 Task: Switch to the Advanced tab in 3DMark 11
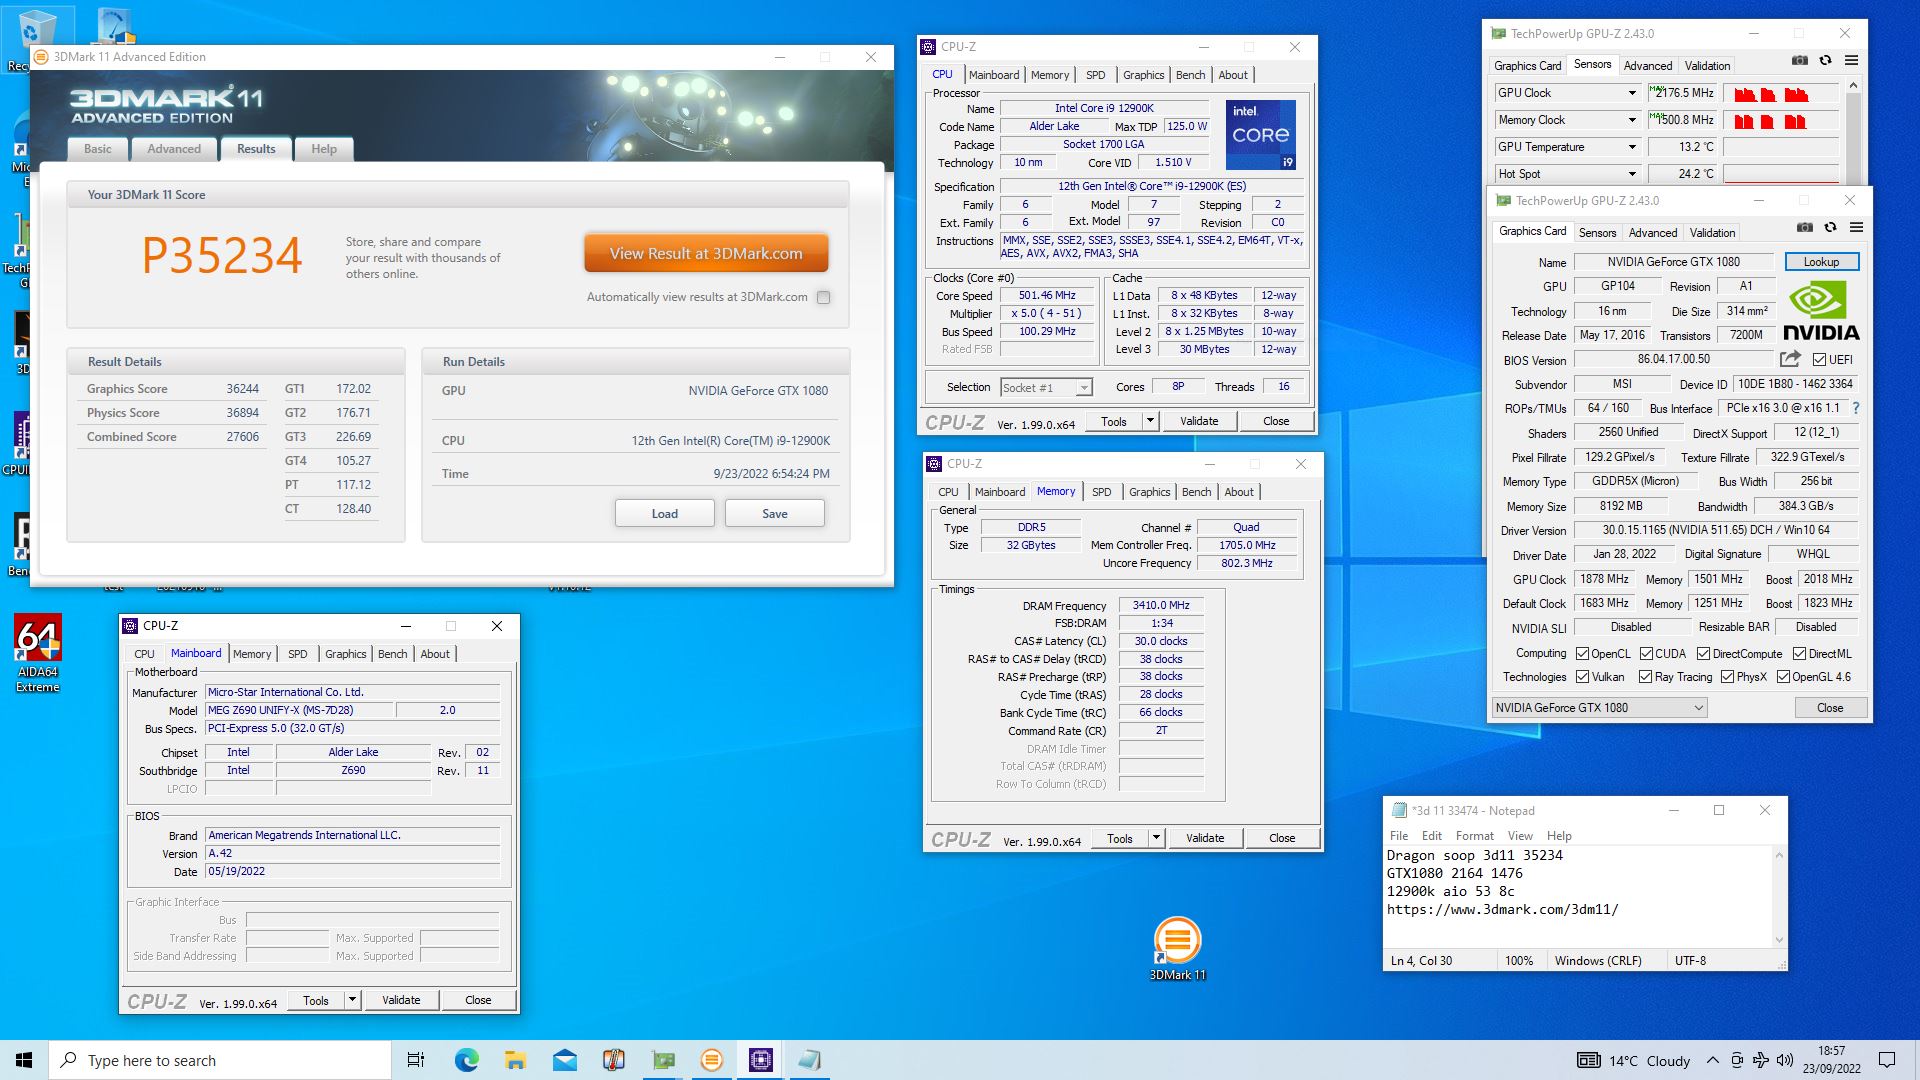174,149
